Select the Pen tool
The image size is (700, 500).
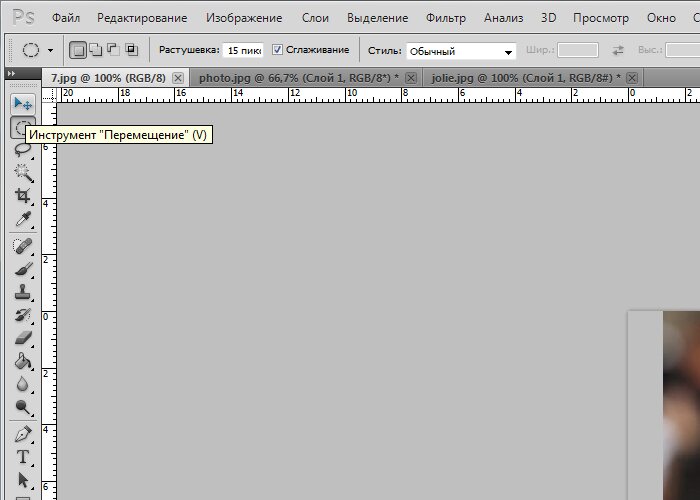click(x=23, y=433)
